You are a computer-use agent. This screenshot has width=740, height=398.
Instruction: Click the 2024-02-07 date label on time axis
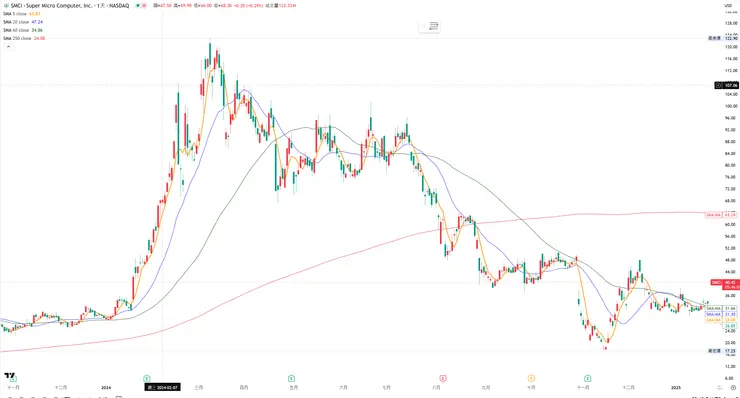[x=162, y=387]
